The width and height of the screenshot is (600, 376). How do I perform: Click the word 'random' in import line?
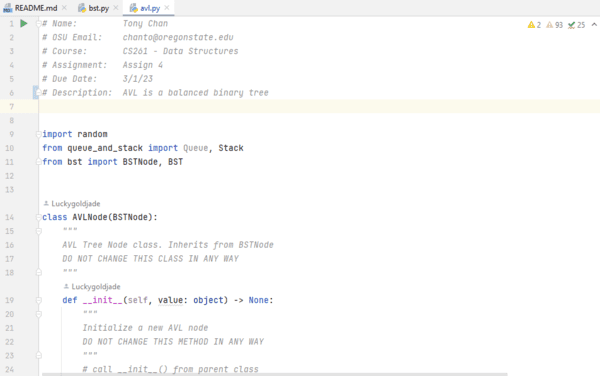click(92, 134)
